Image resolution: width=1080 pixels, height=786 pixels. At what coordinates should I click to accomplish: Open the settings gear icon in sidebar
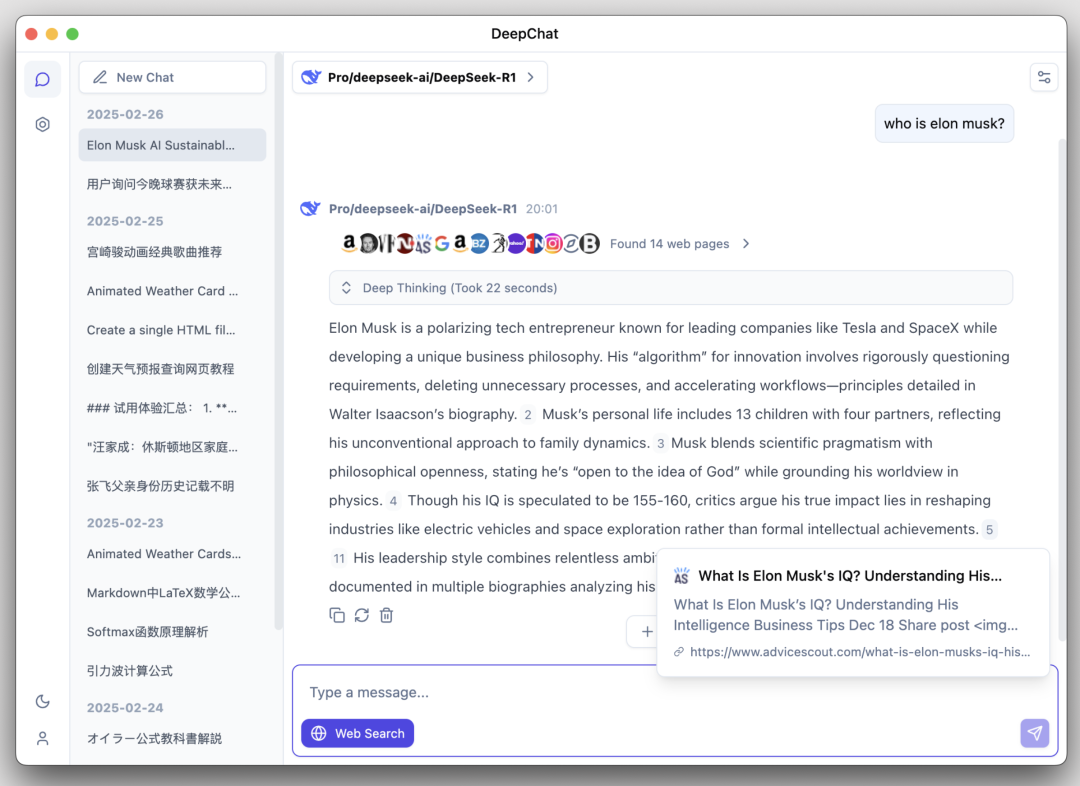tap(42, 124)
